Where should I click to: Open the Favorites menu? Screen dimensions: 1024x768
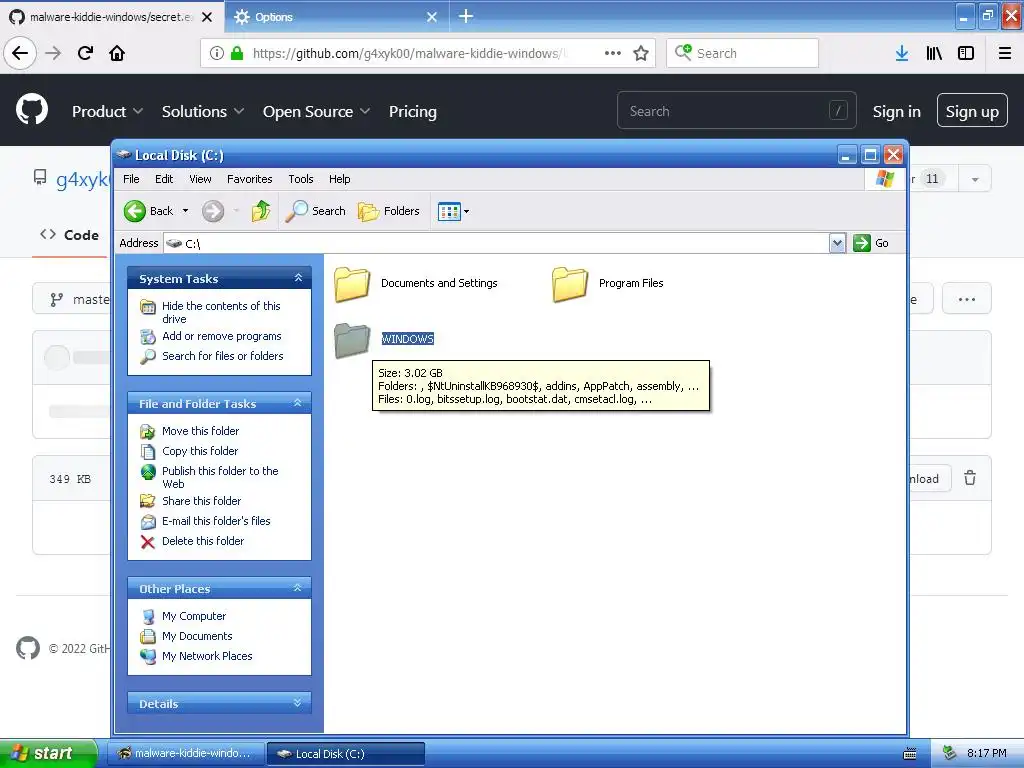[249, 179]
